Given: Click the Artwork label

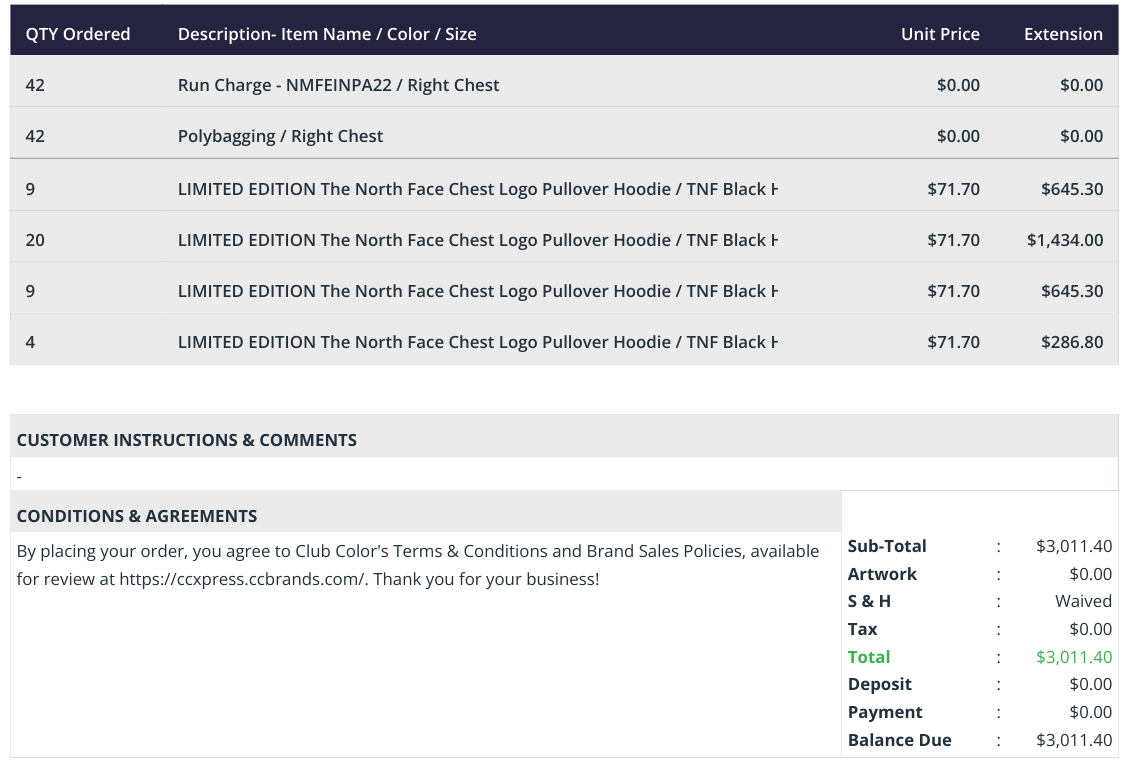Looking at the screenshot, I should 882,574.
